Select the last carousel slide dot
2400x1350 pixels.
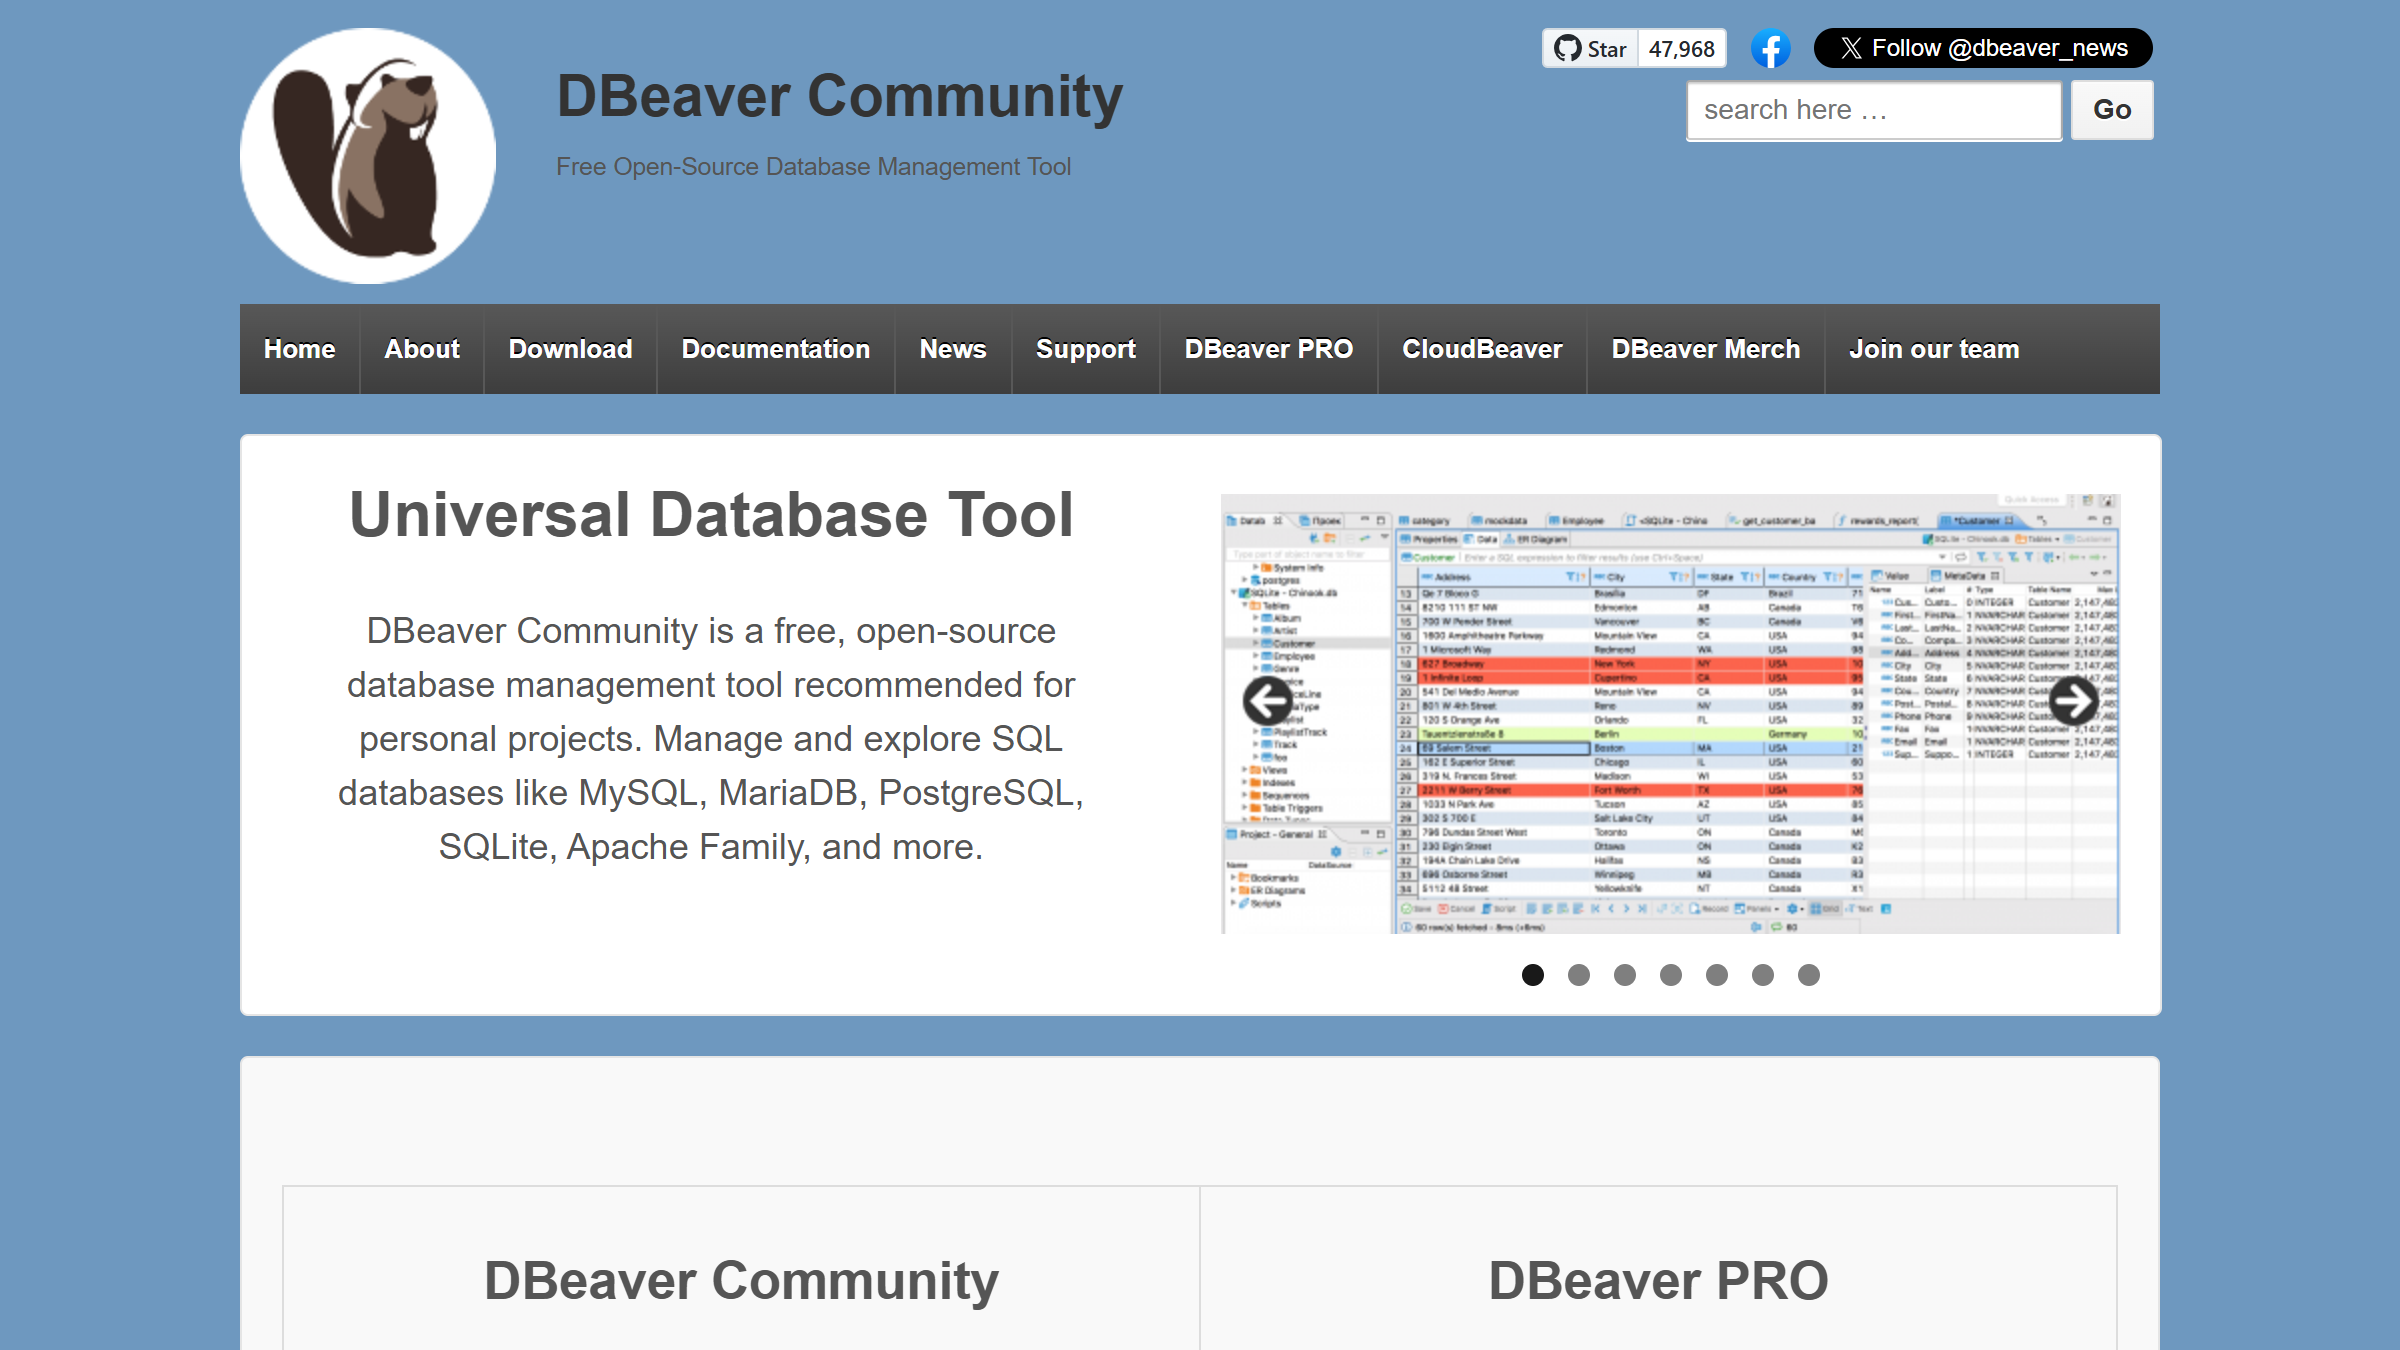point(1808,975)
